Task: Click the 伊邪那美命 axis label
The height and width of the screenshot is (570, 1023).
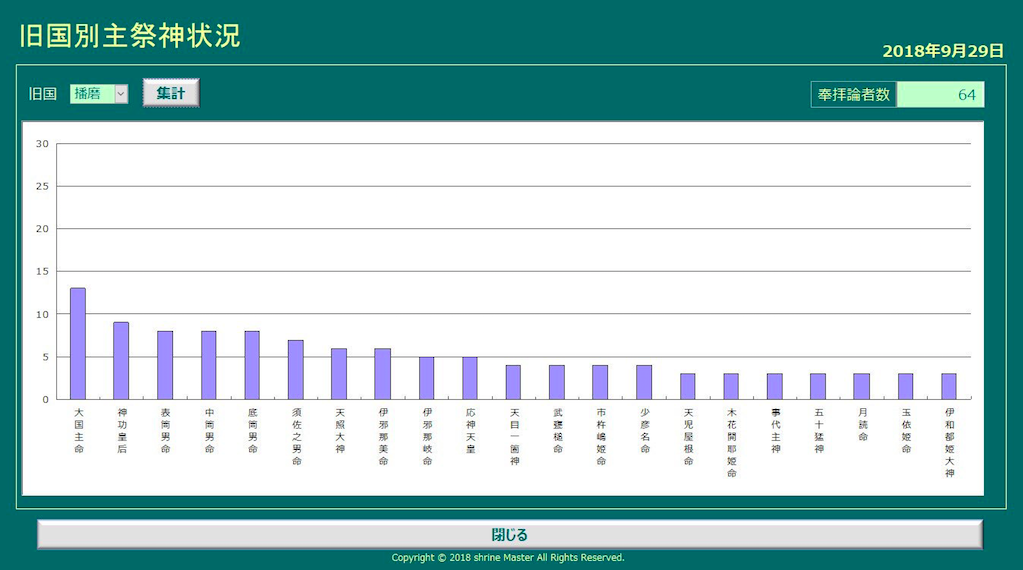Action: coord(384,436)
